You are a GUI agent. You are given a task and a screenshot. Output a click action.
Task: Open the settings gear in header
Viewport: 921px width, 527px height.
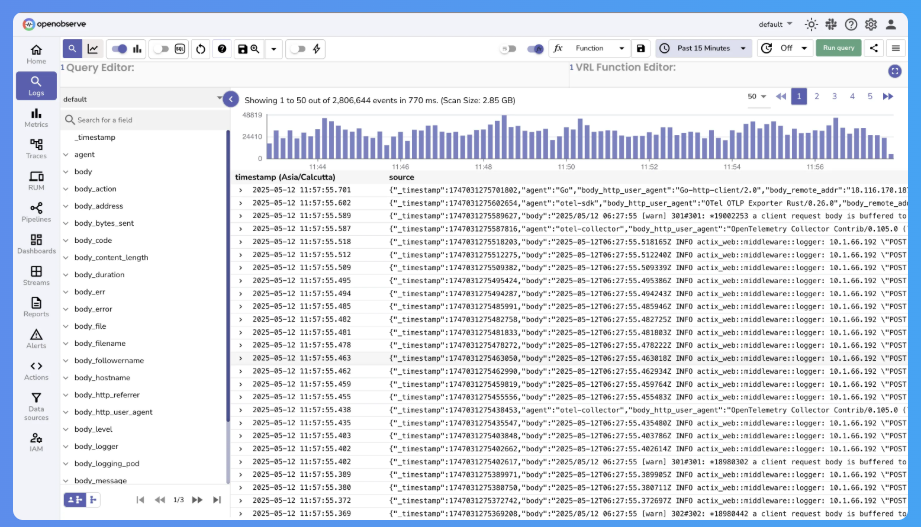pos(871,24)
